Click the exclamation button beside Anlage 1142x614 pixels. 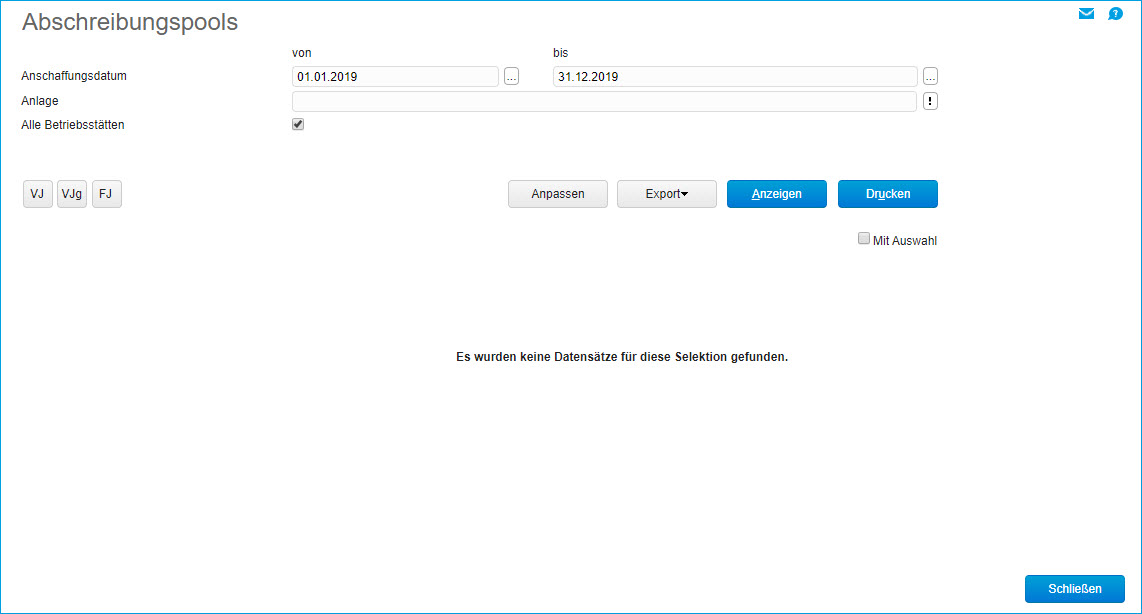pyautogui.click(x=930, y=101)
